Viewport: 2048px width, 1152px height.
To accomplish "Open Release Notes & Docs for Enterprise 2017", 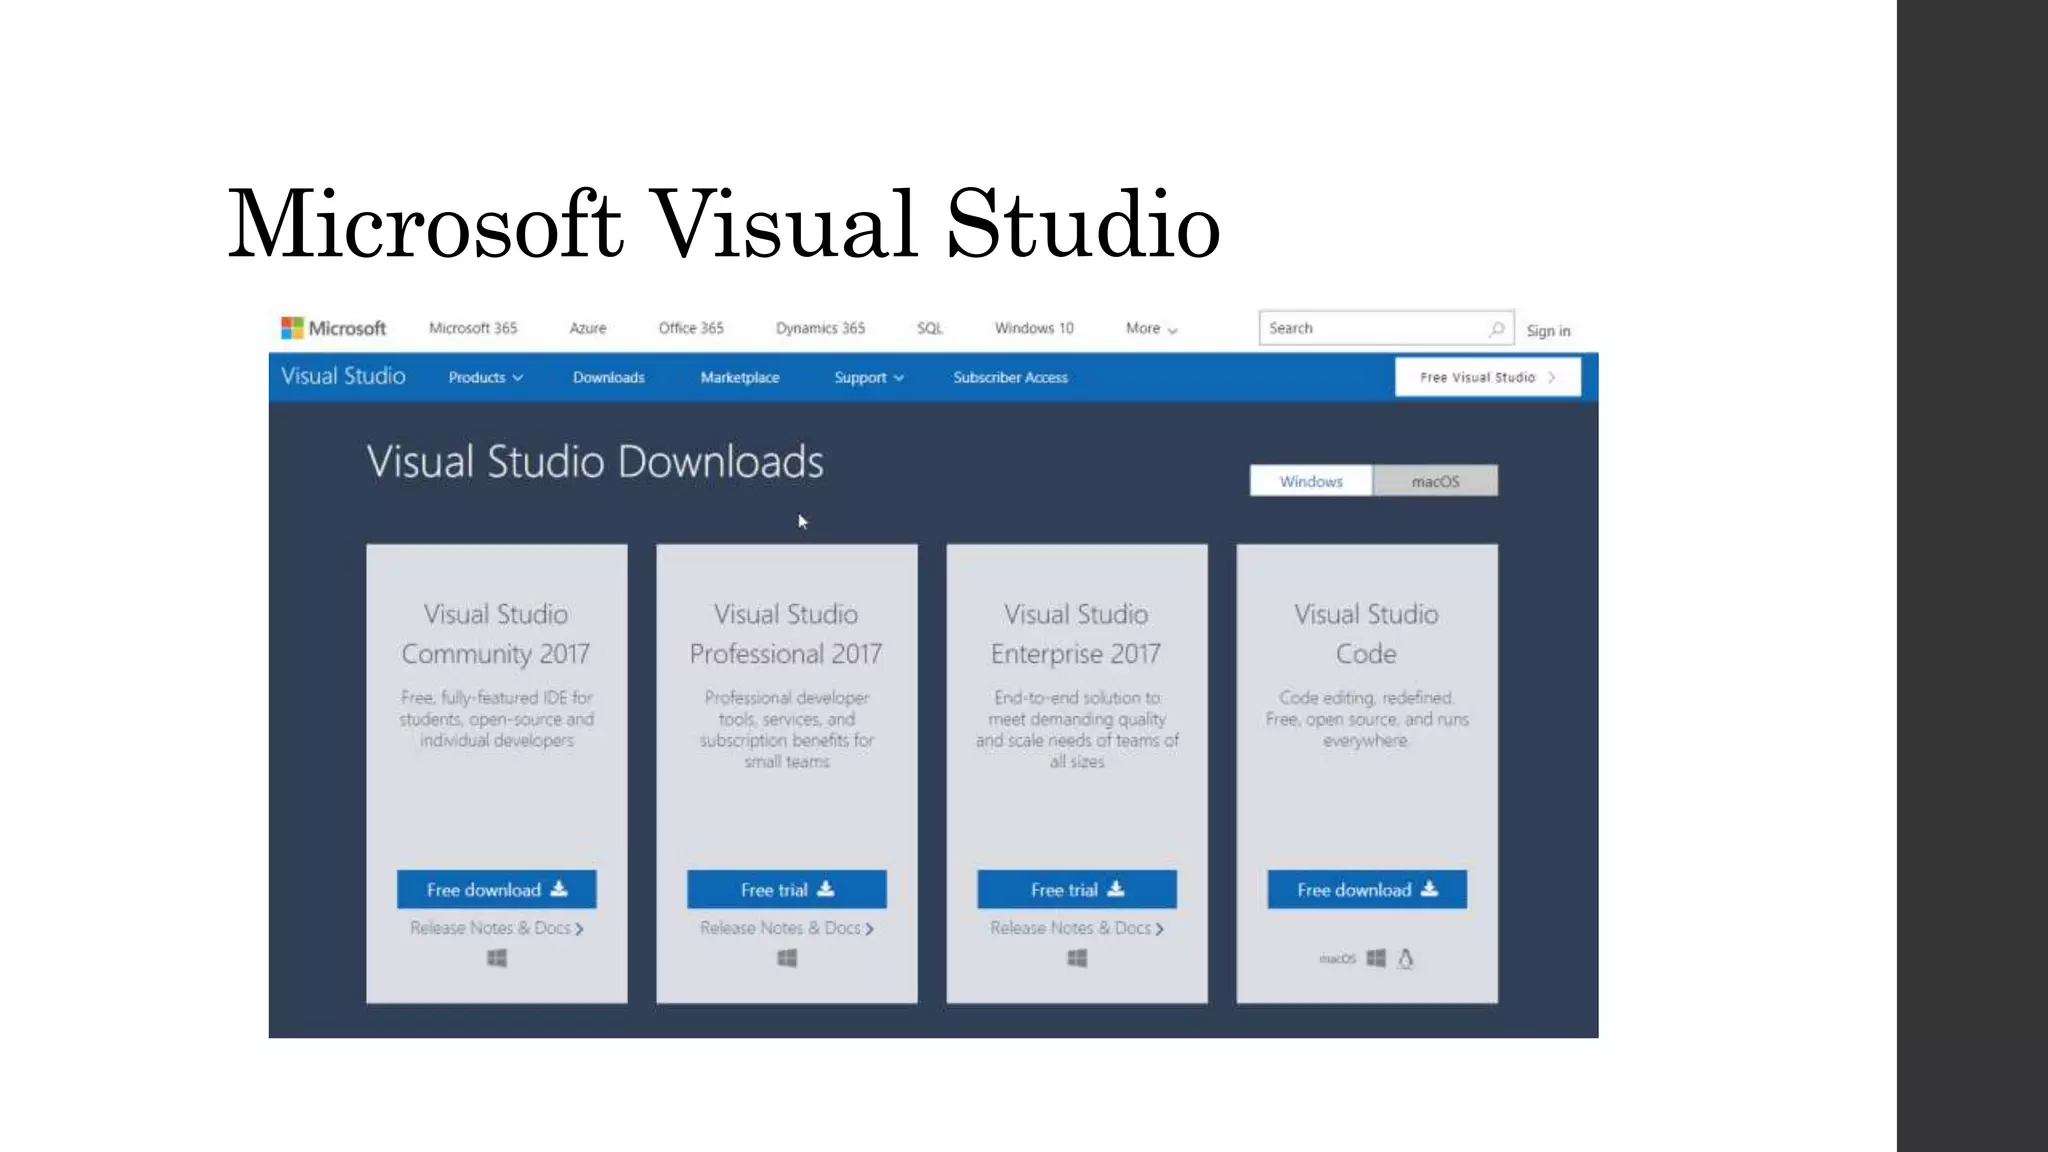I will [1077, 928].
